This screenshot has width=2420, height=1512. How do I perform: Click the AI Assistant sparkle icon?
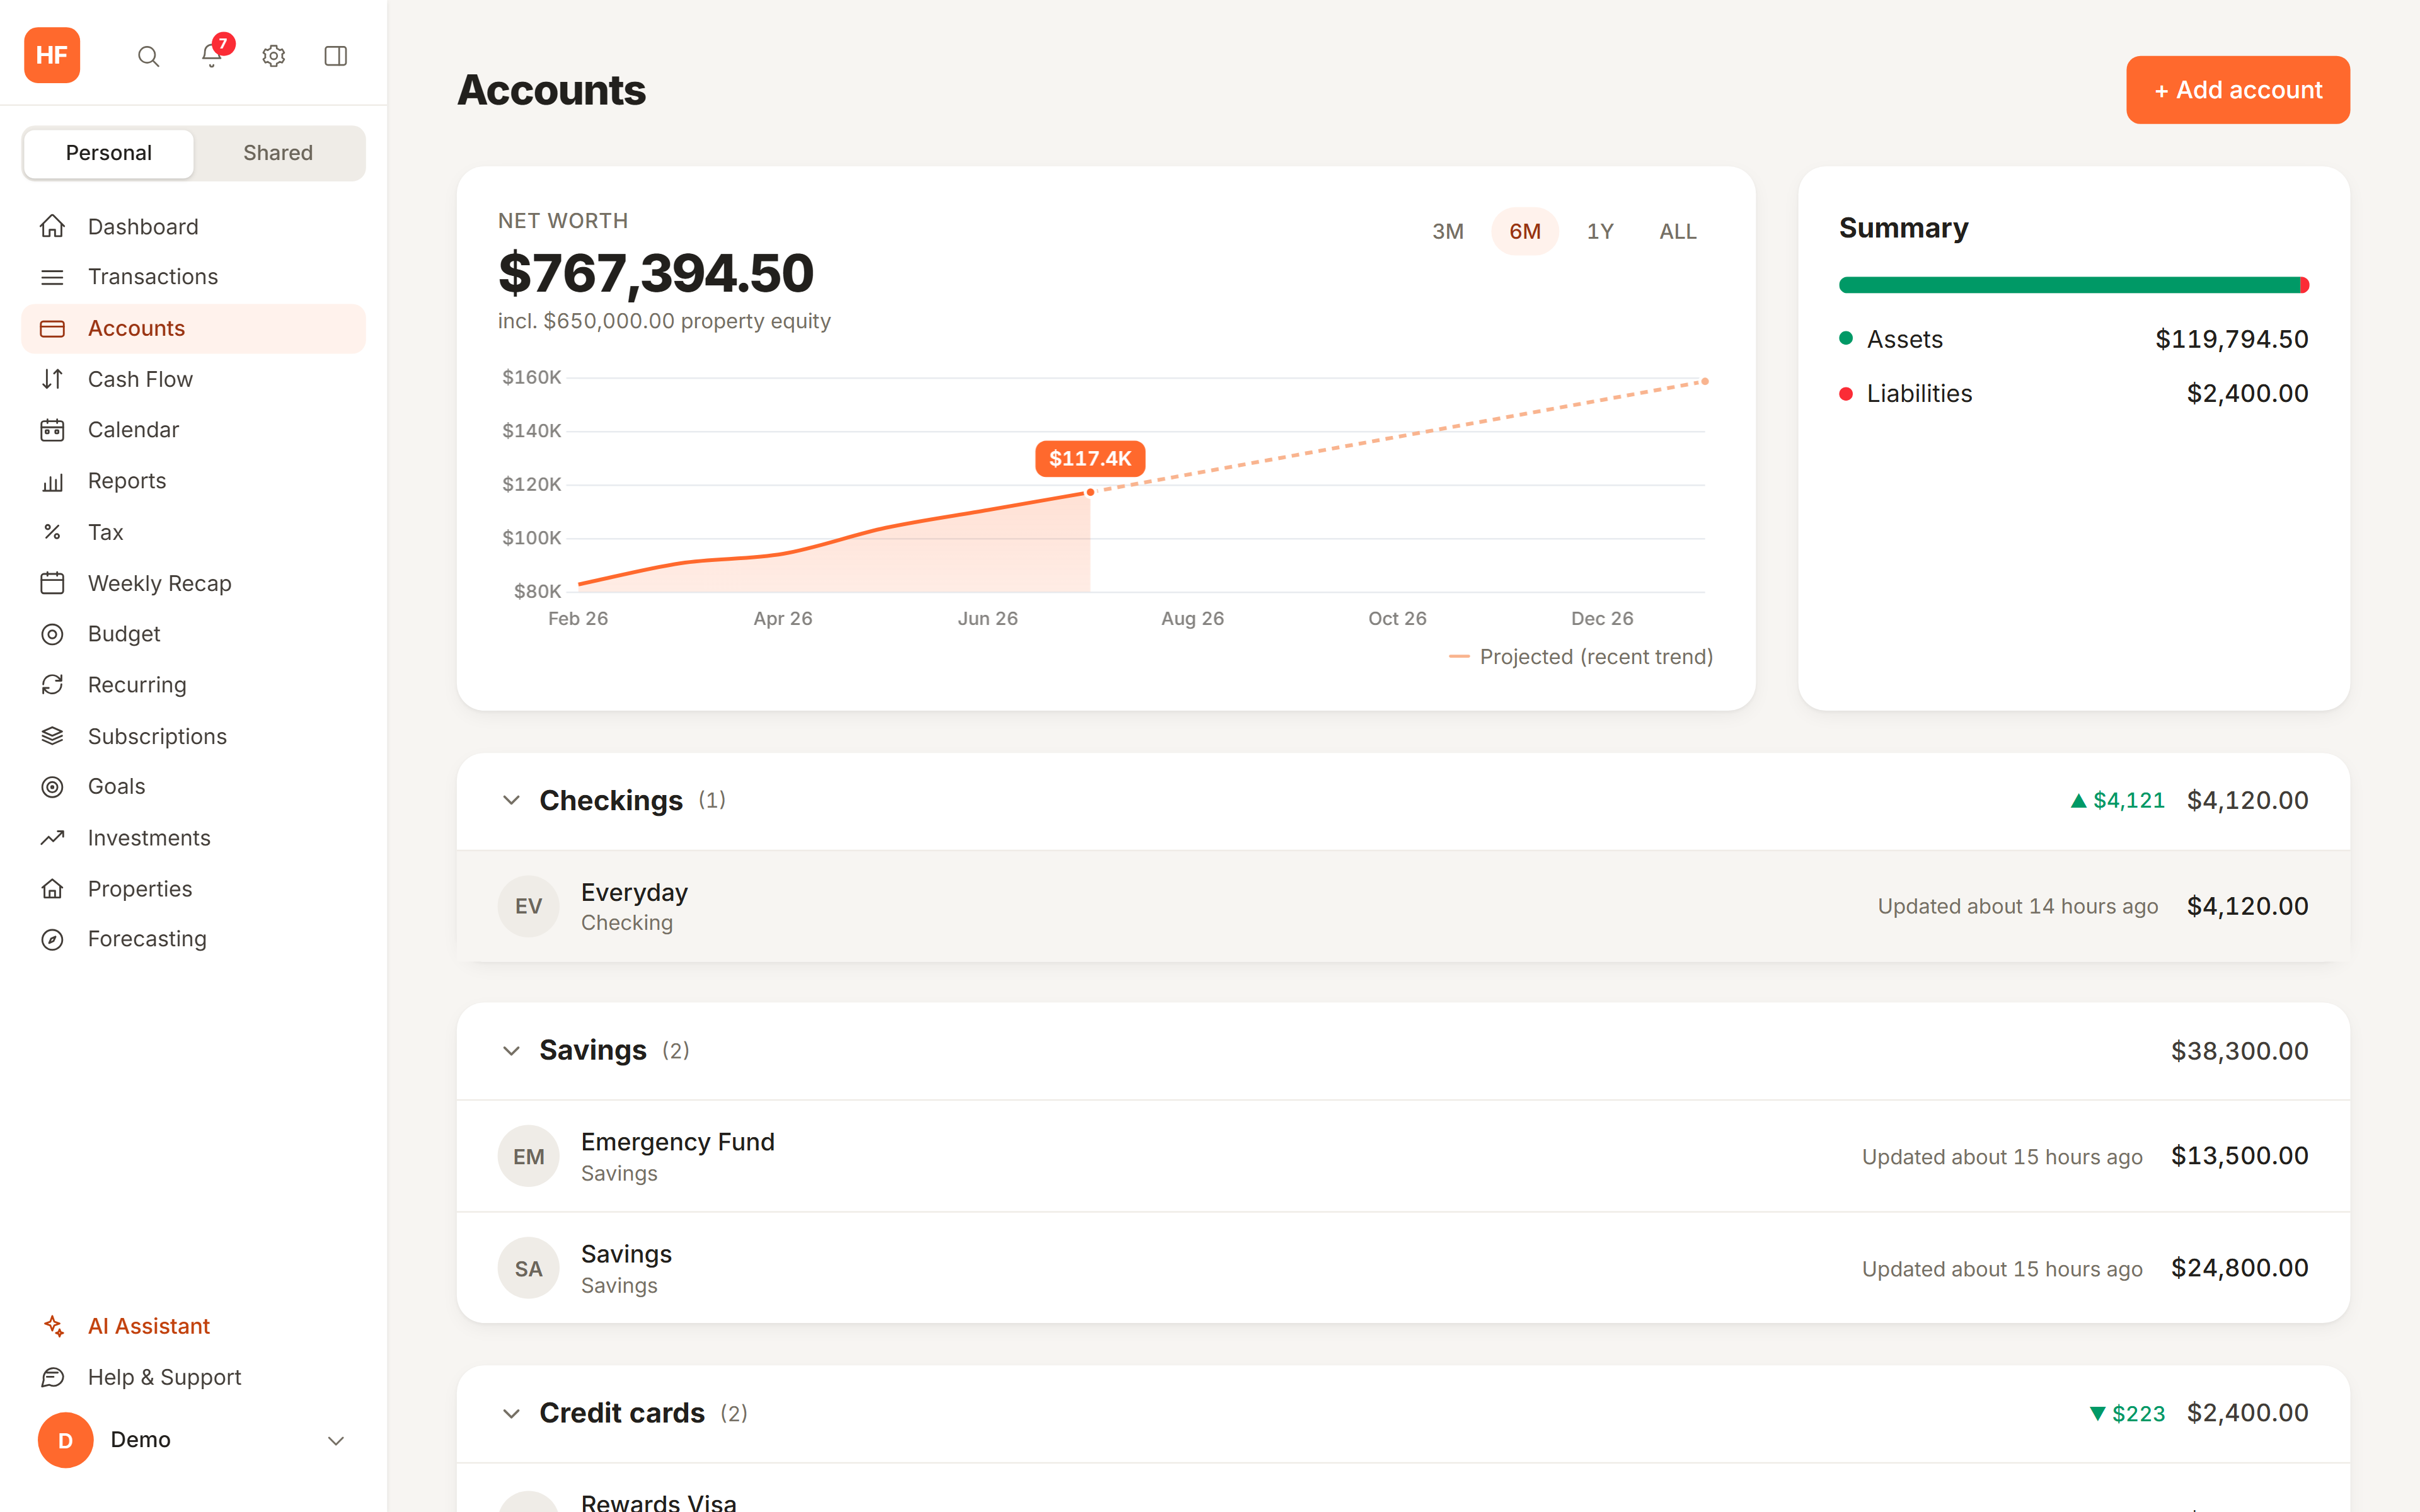(53, 1326)
